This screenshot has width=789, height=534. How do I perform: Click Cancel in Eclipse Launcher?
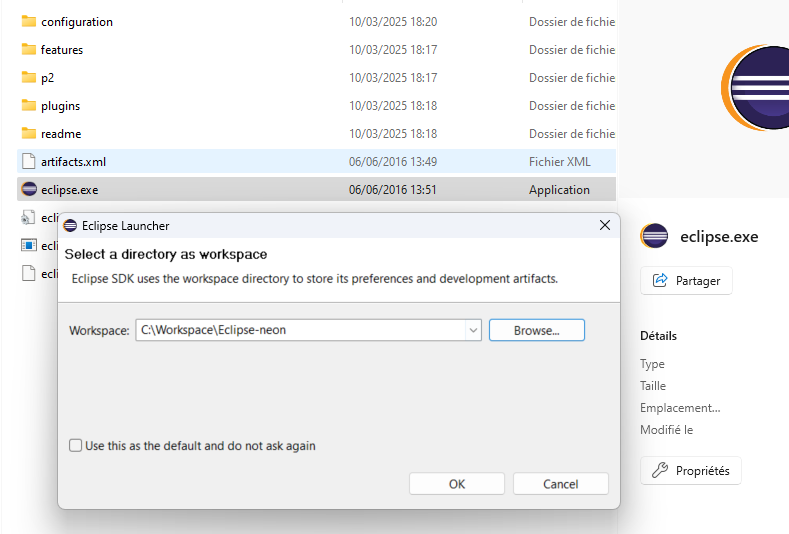(x=561, y=484)
